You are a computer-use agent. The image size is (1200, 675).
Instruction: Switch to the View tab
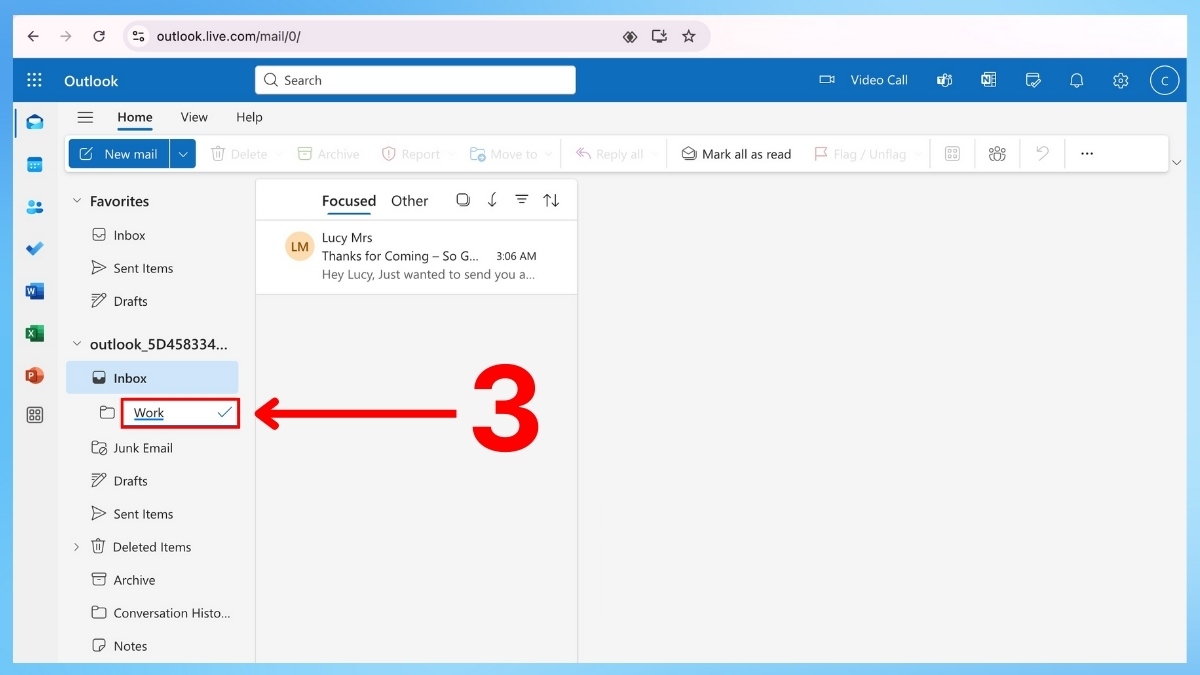coord(194,117)
